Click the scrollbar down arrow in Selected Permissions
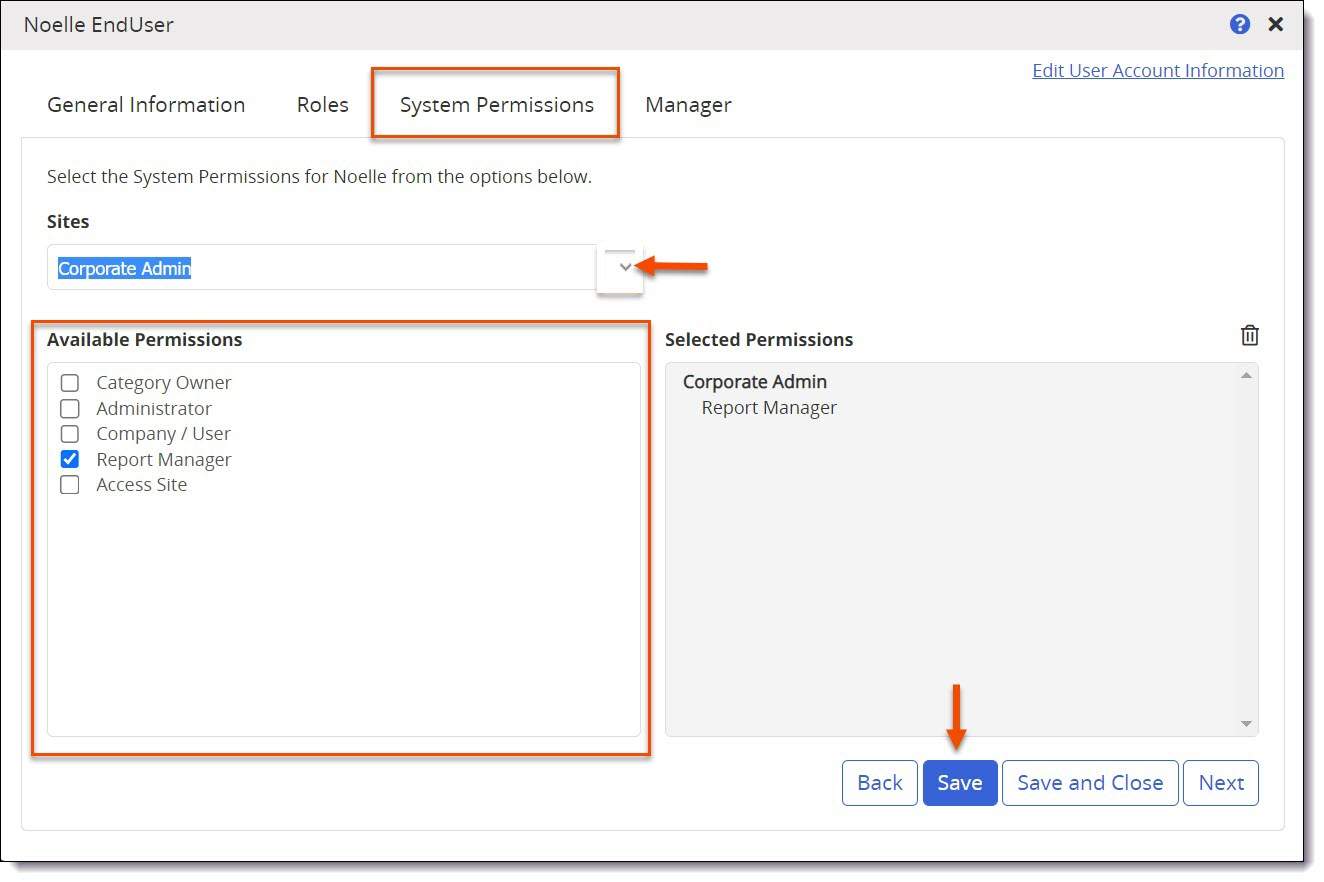This screenshot has height=882, width=1324. pos(1245,722)
